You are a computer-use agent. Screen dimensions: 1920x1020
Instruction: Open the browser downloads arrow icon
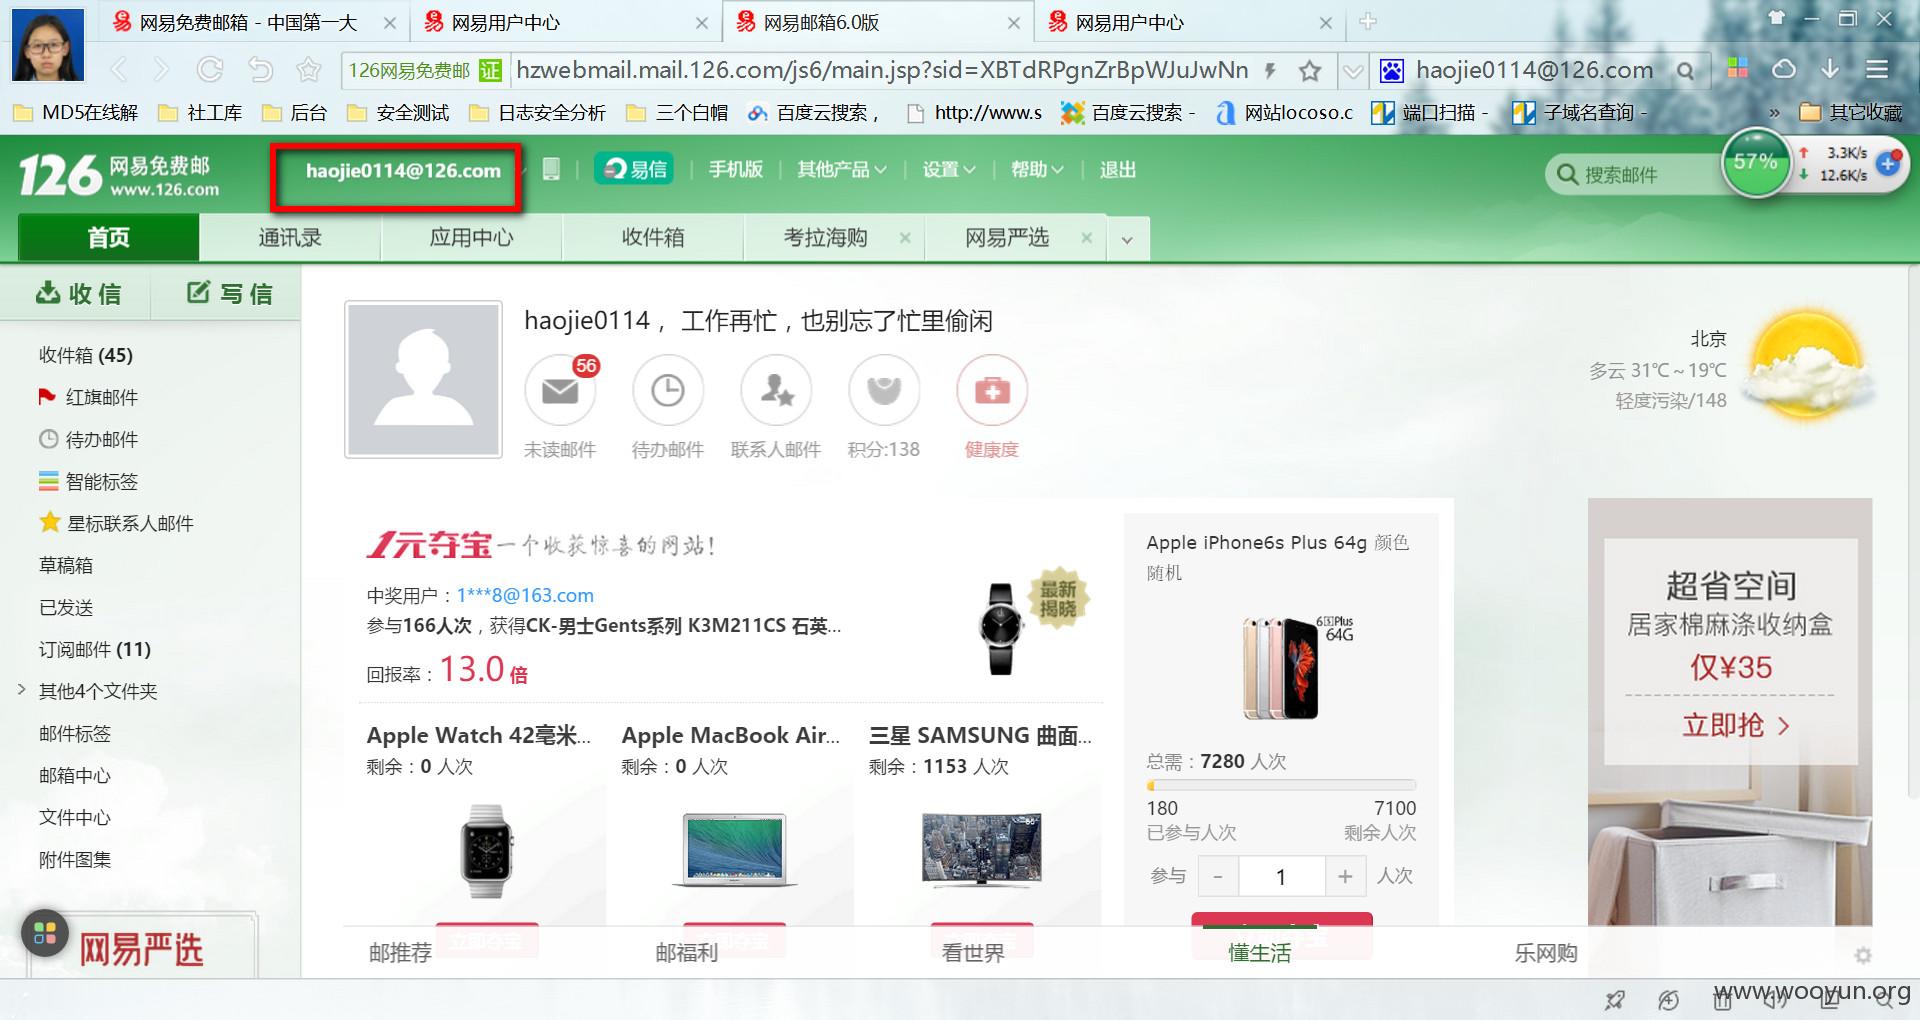(x=1830, y=68)
